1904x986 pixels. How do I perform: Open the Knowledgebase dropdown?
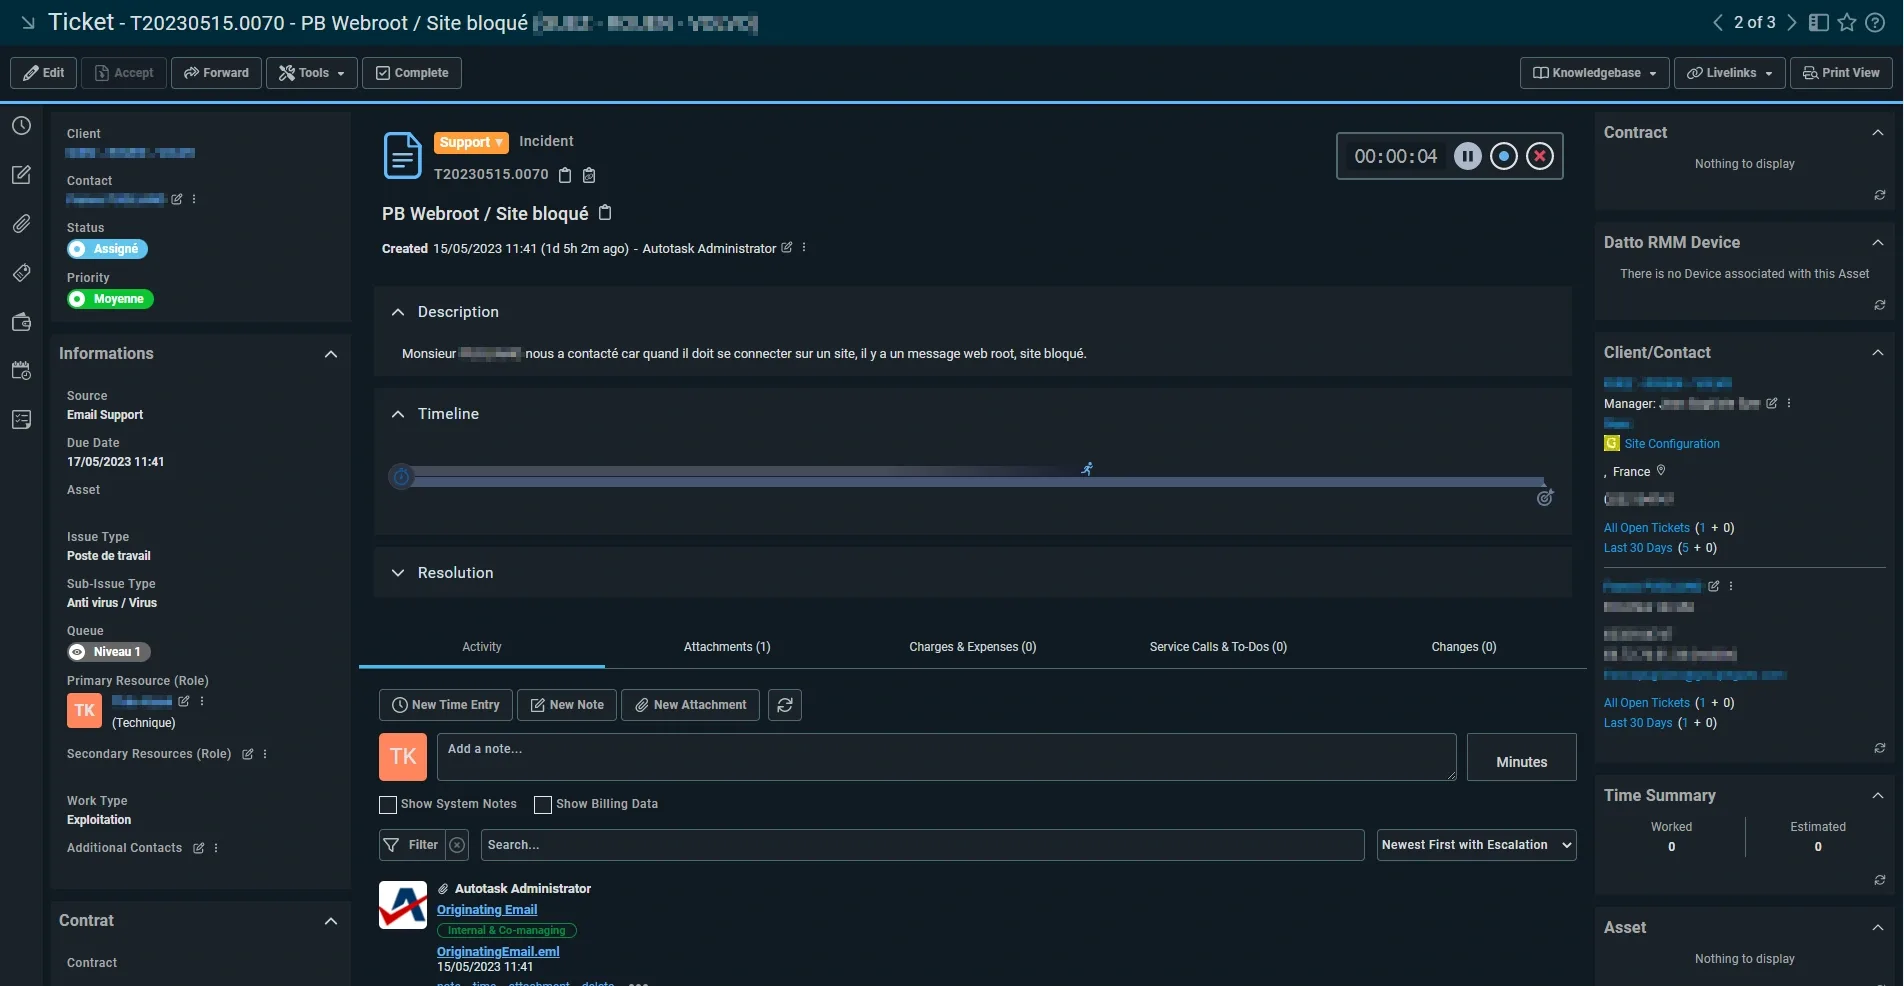tap(1595, 73)
